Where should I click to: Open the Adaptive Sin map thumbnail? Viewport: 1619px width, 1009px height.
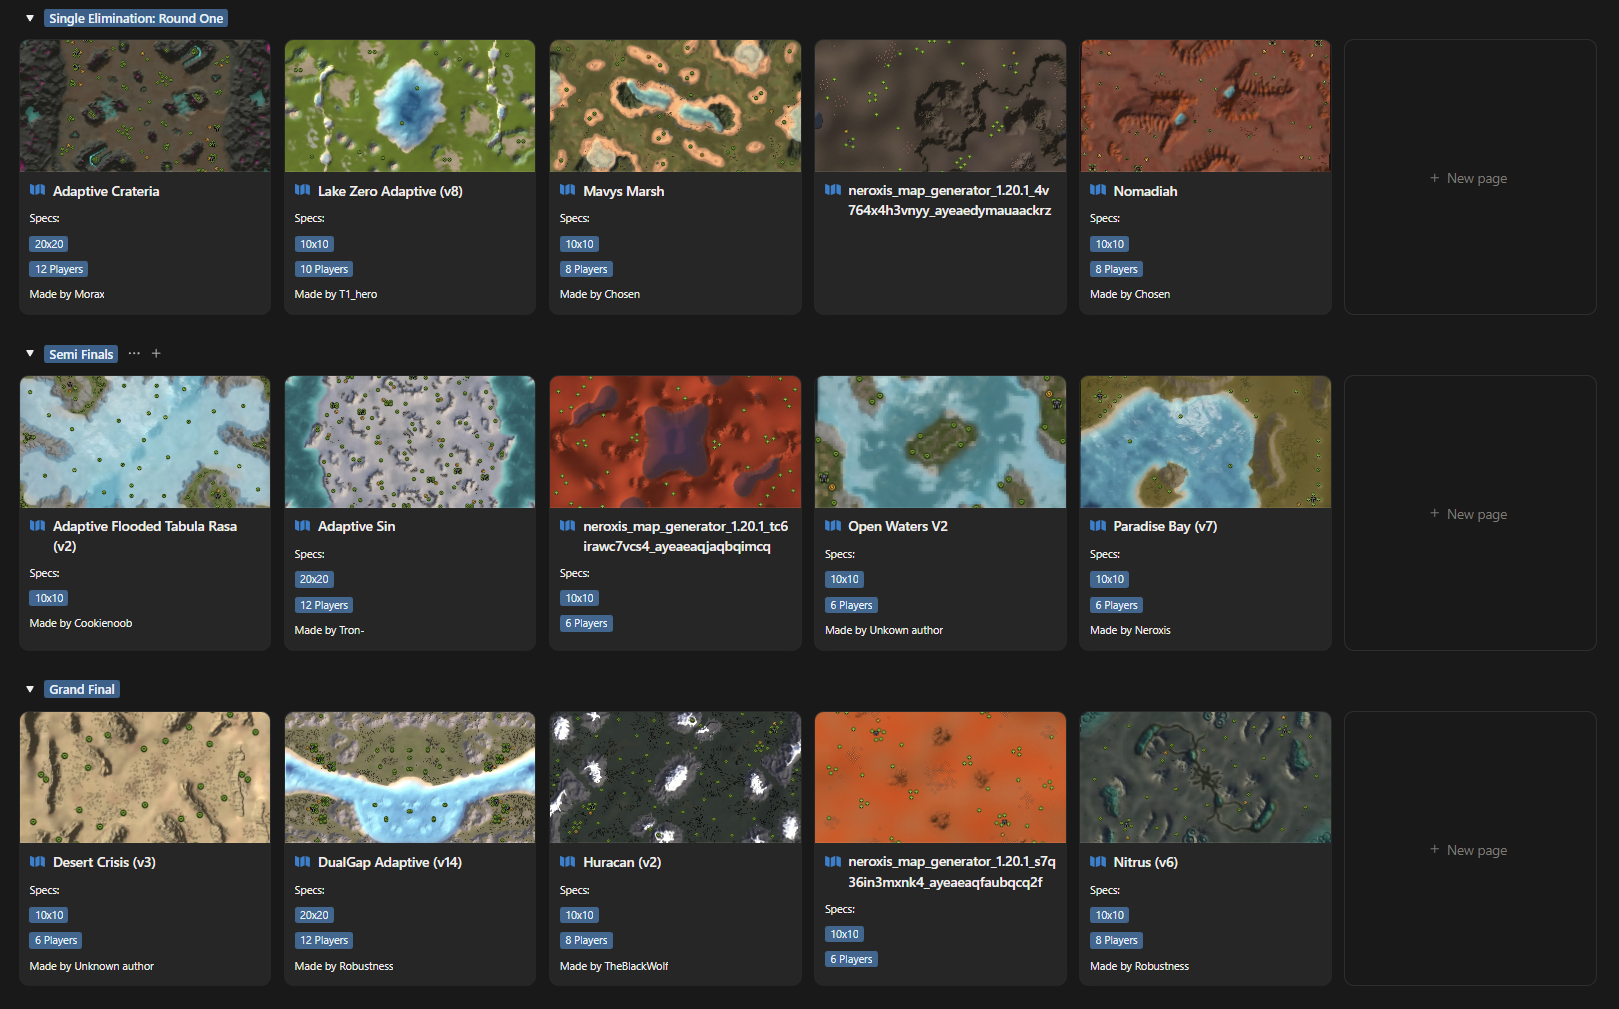410,442
